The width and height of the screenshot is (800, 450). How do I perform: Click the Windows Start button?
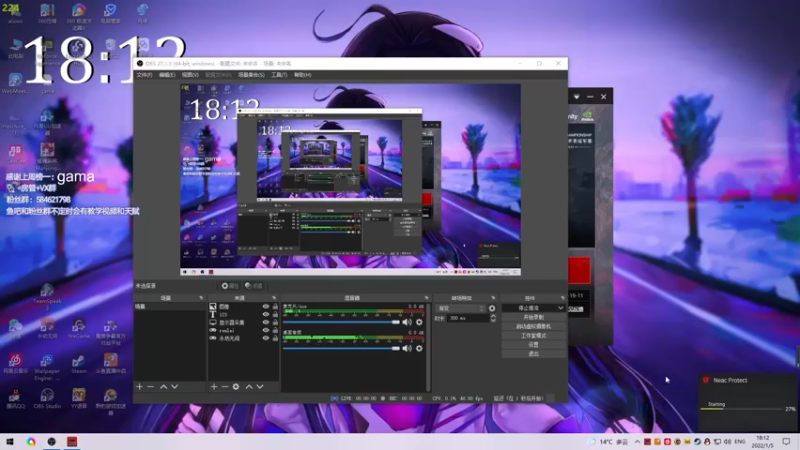click(10, 441)
